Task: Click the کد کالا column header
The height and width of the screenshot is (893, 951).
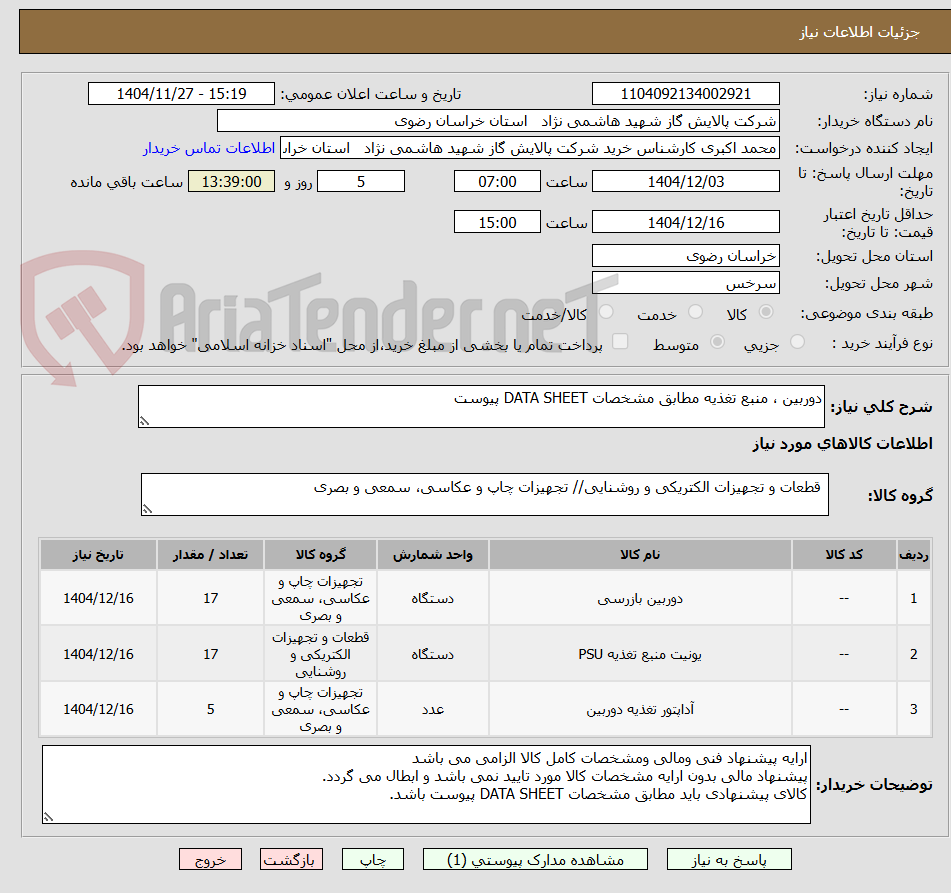Action: point(844,554)
